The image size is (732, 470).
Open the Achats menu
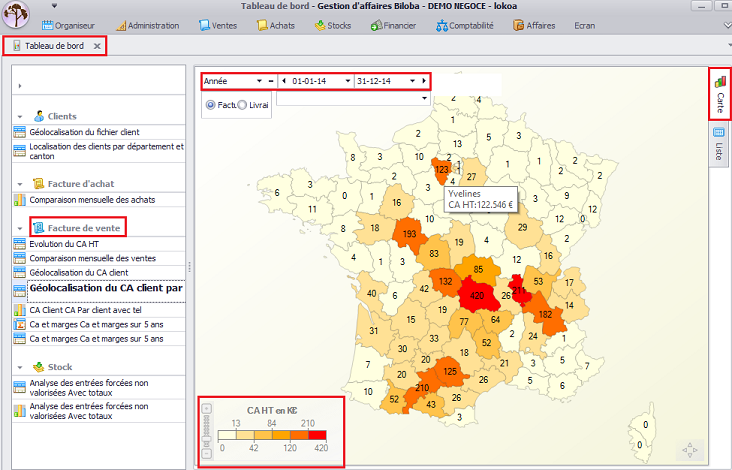coord(276,26)
